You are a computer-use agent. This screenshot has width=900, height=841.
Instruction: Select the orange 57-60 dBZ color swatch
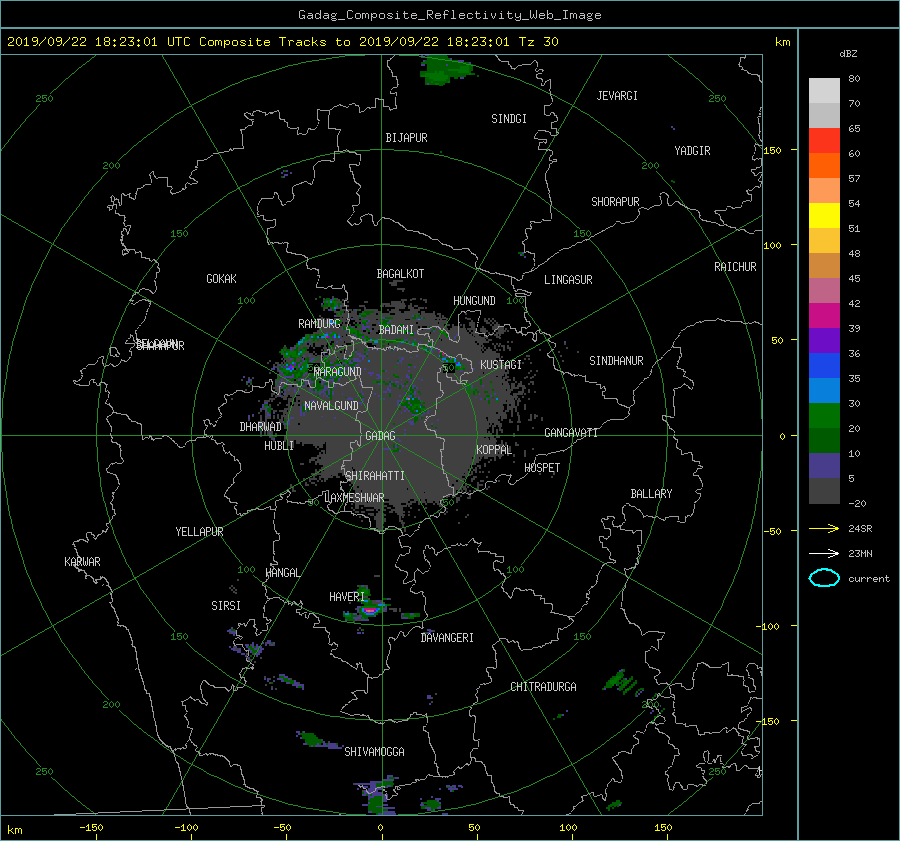coord(824,166)
